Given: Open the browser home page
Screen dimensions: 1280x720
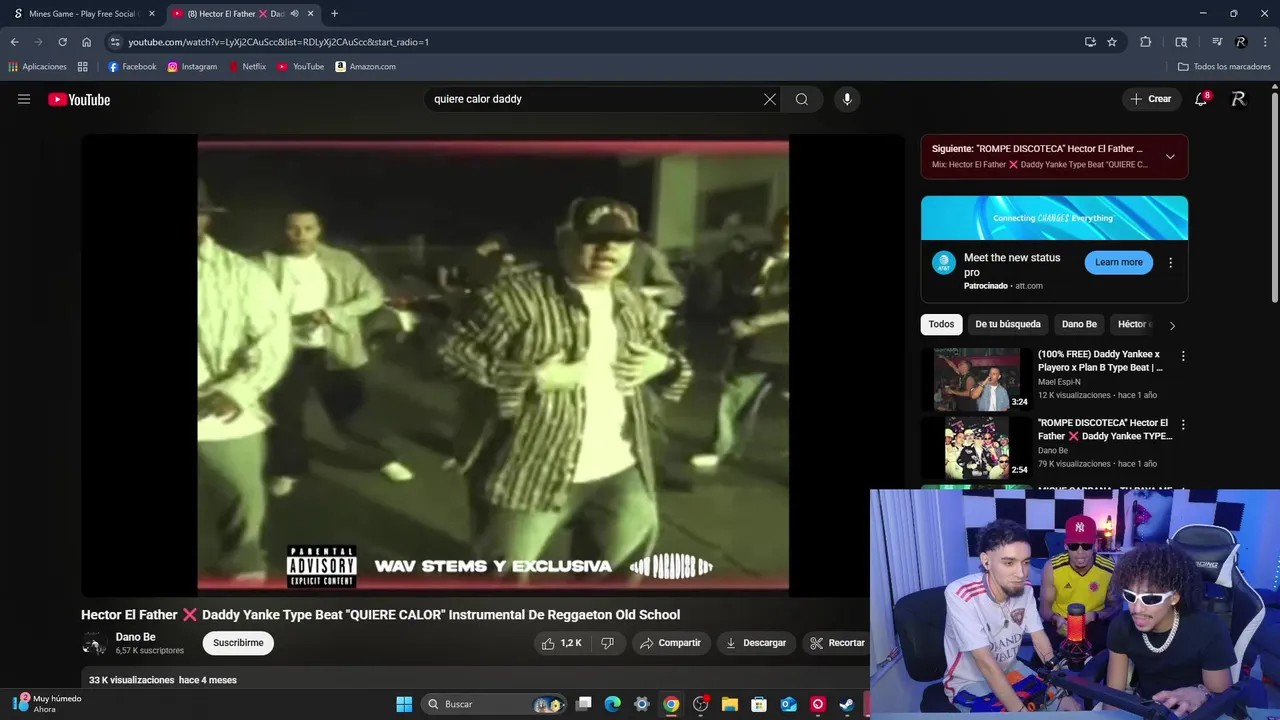Looking at the screenshot, I should click(86, 42).
